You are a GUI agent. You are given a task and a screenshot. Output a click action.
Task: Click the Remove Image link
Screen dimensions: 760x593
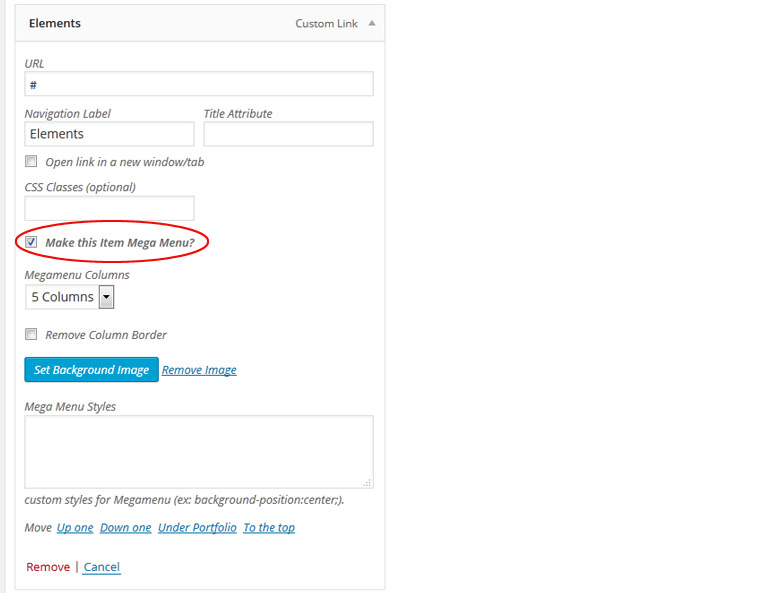(x=199, y=370)
